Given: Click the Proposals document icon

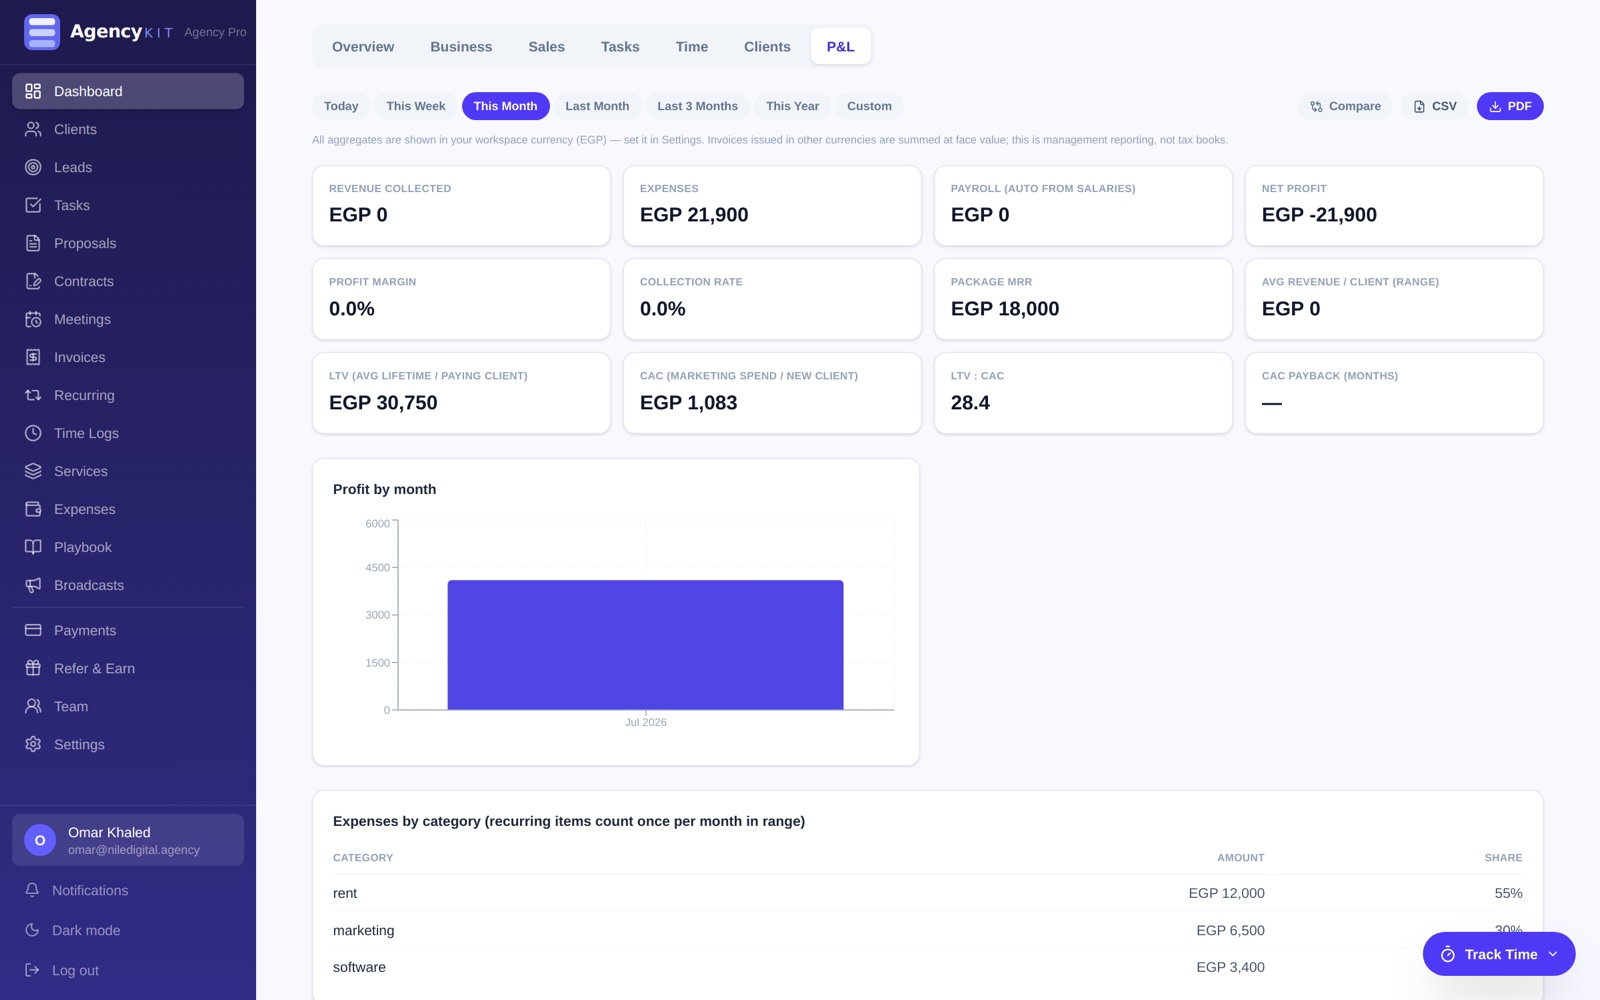Looking at the screenshot, I should pos(33,243).
